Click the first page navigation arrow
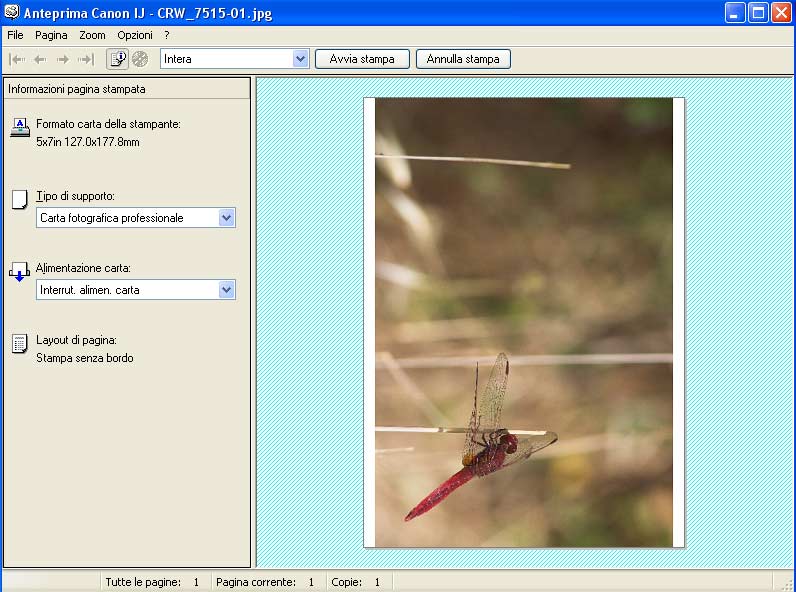This screenshot has height=592, width=796. point(17,59)
